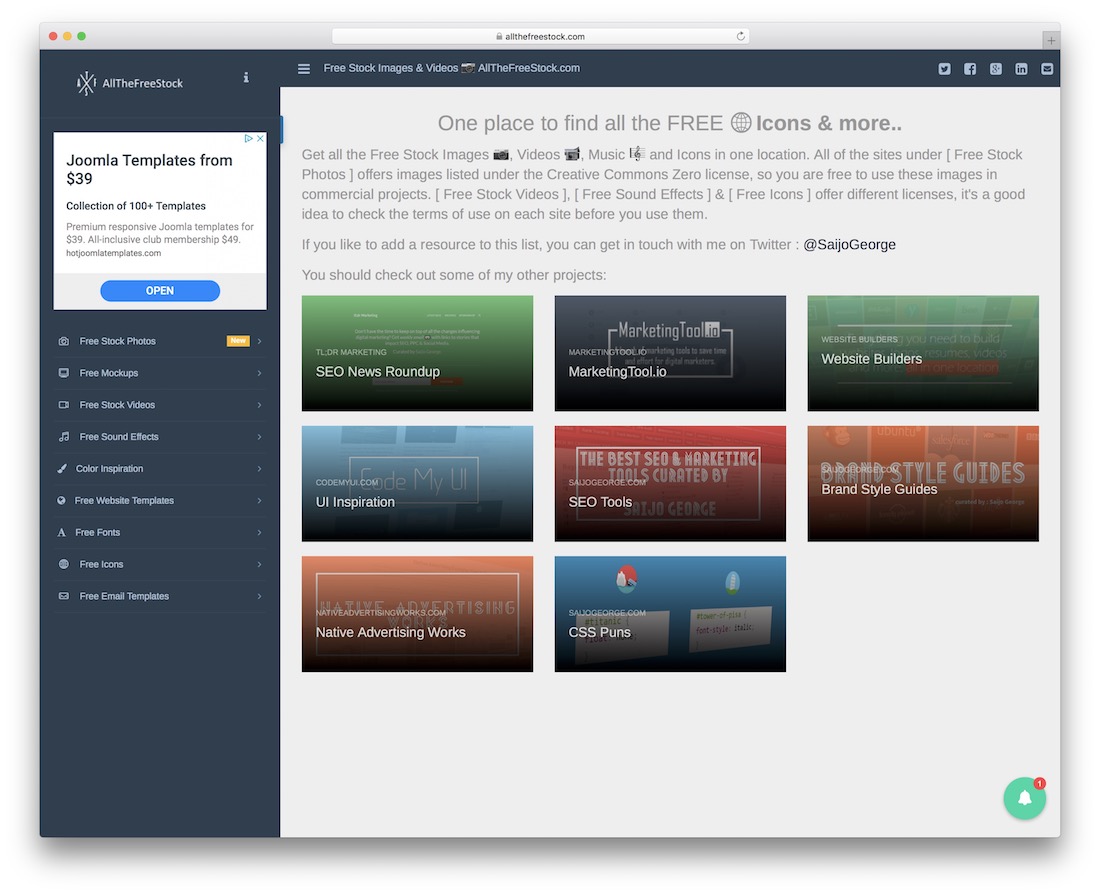Open the Free Stock Videos menu item
Image resolution: width=1100 pixels, height=894 pixels.
[160, 405]
